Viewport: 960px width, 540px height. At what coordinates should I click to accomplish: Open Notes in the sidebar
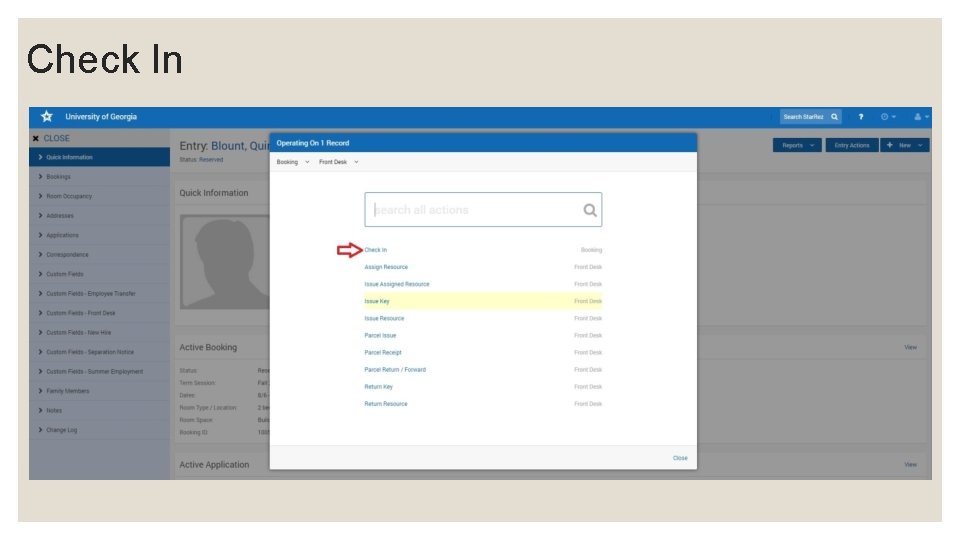99,411
